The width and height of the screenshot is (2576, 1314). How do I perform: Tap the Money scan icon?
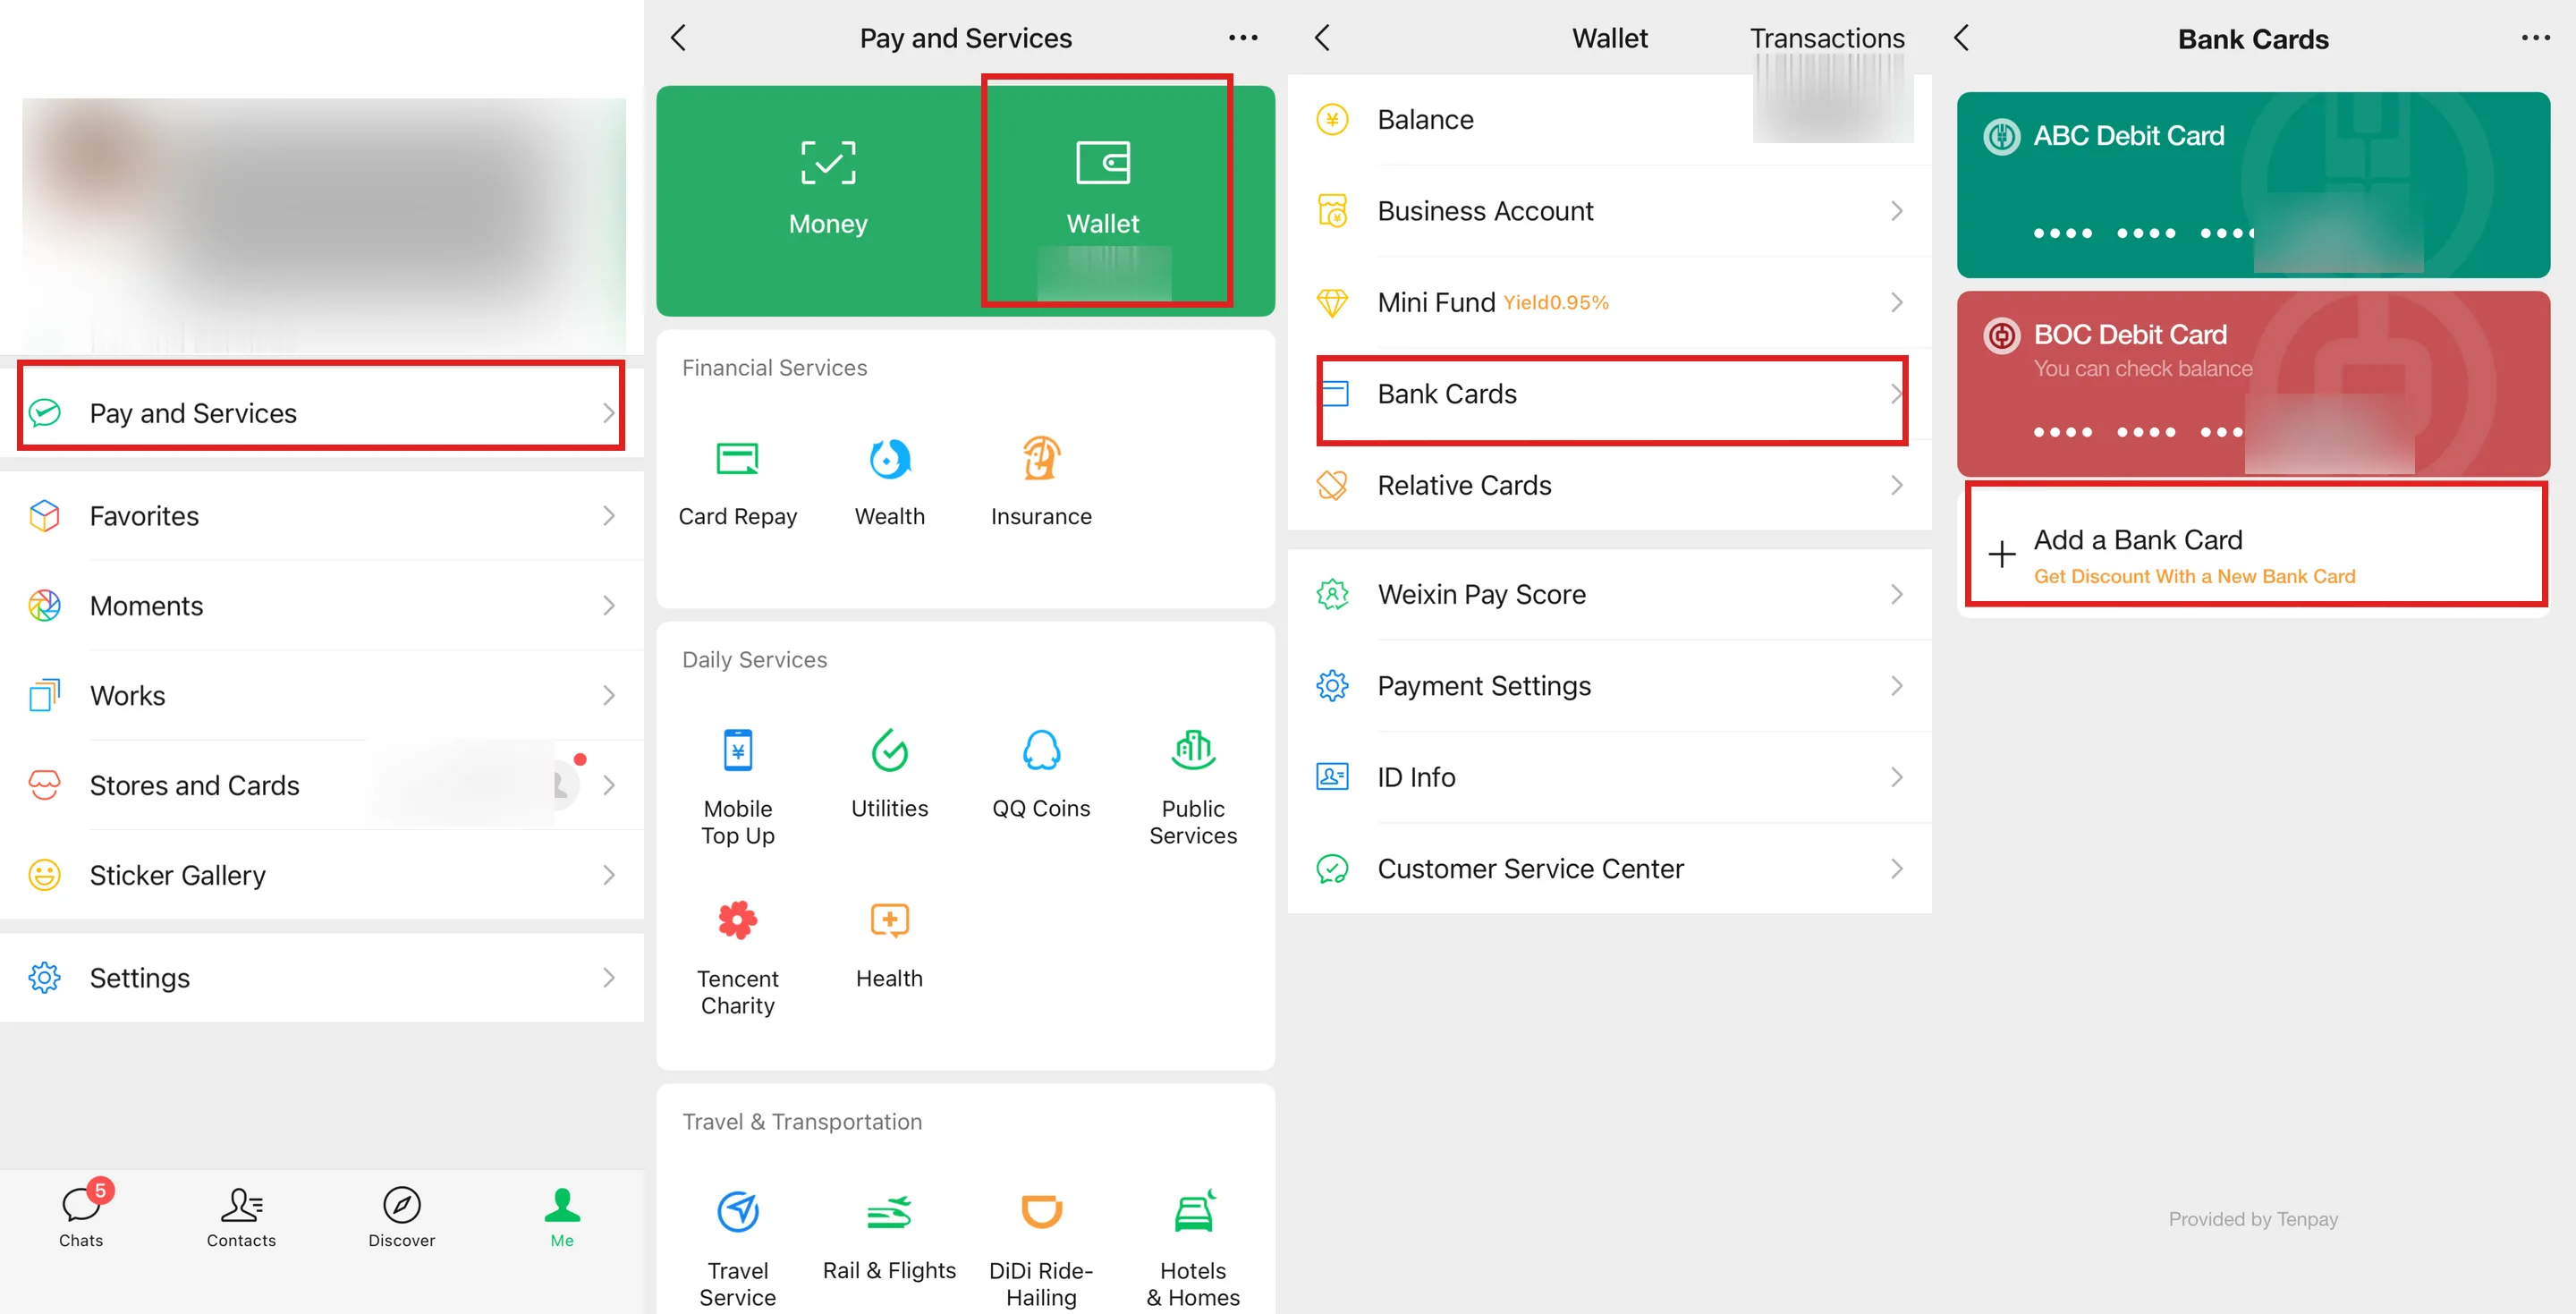(828, 163)
